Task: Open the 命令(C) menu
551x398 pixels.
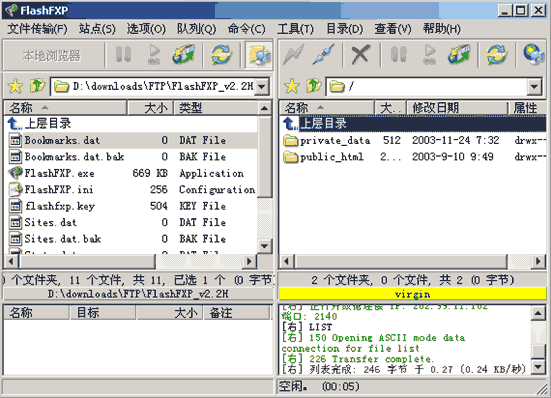Action: (246, 29)
